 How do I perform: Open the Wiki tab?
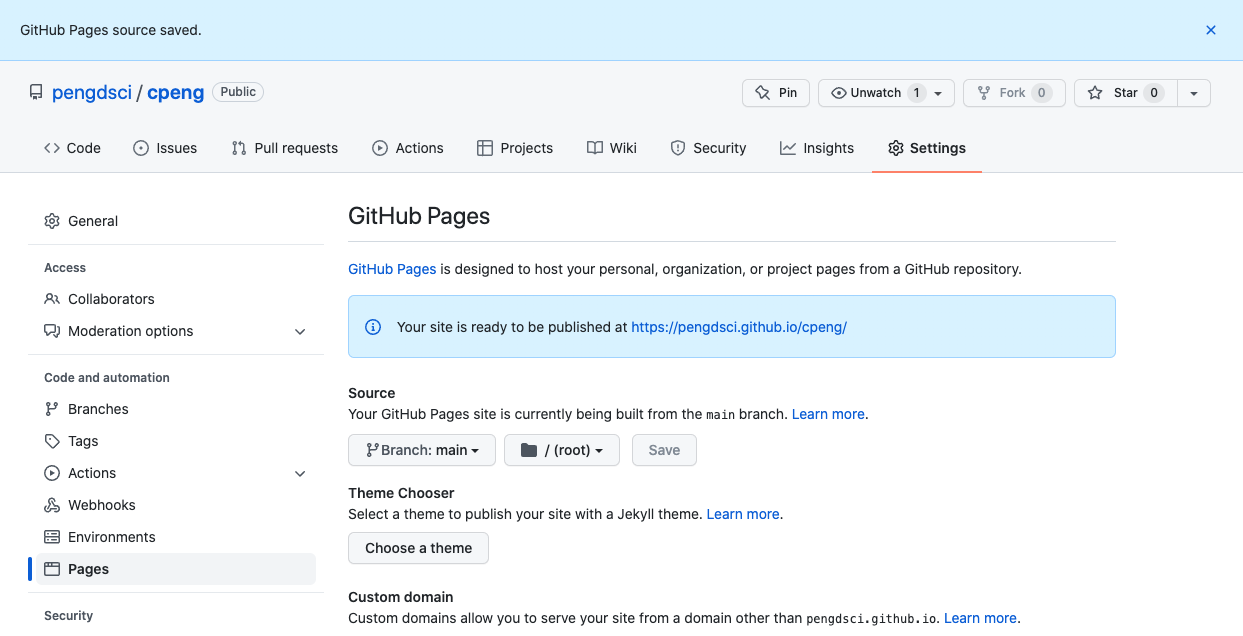point(611,148)
